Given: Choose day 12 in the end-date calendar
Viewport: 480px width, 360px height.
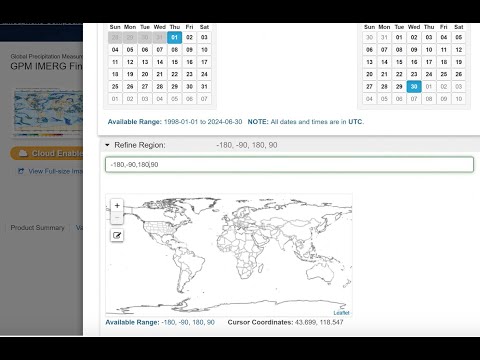Looking at the screenshot, I should [x=459, y=50].
